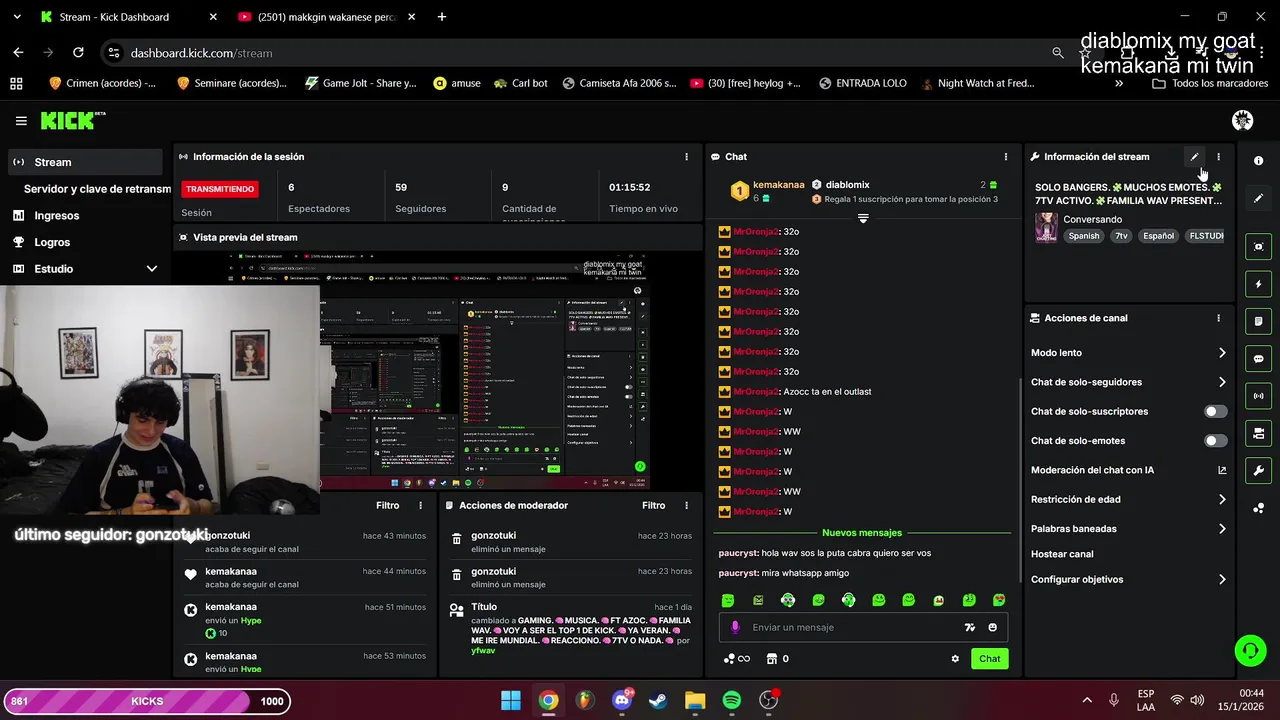Toggle the lightning bolt panel icon in right sidebar

pyautogui.click(x=1258, y=284)
